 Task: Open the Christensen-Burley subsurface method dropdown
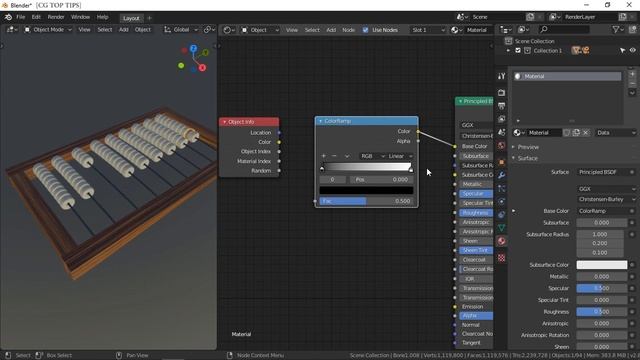(607, 200)
